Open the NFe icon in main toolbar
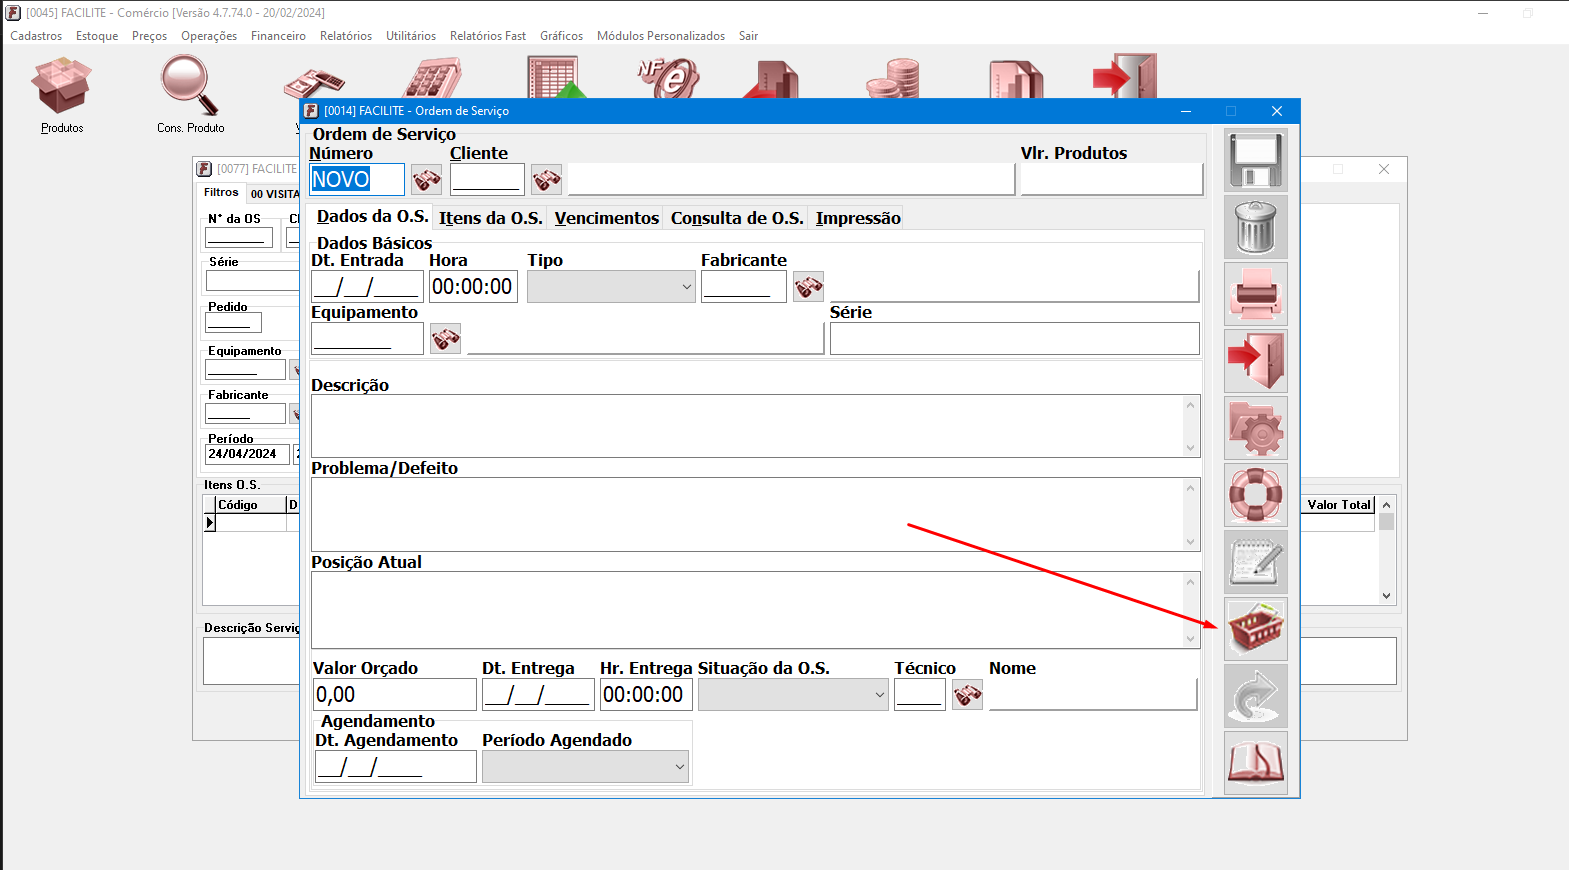 [668, 76]
